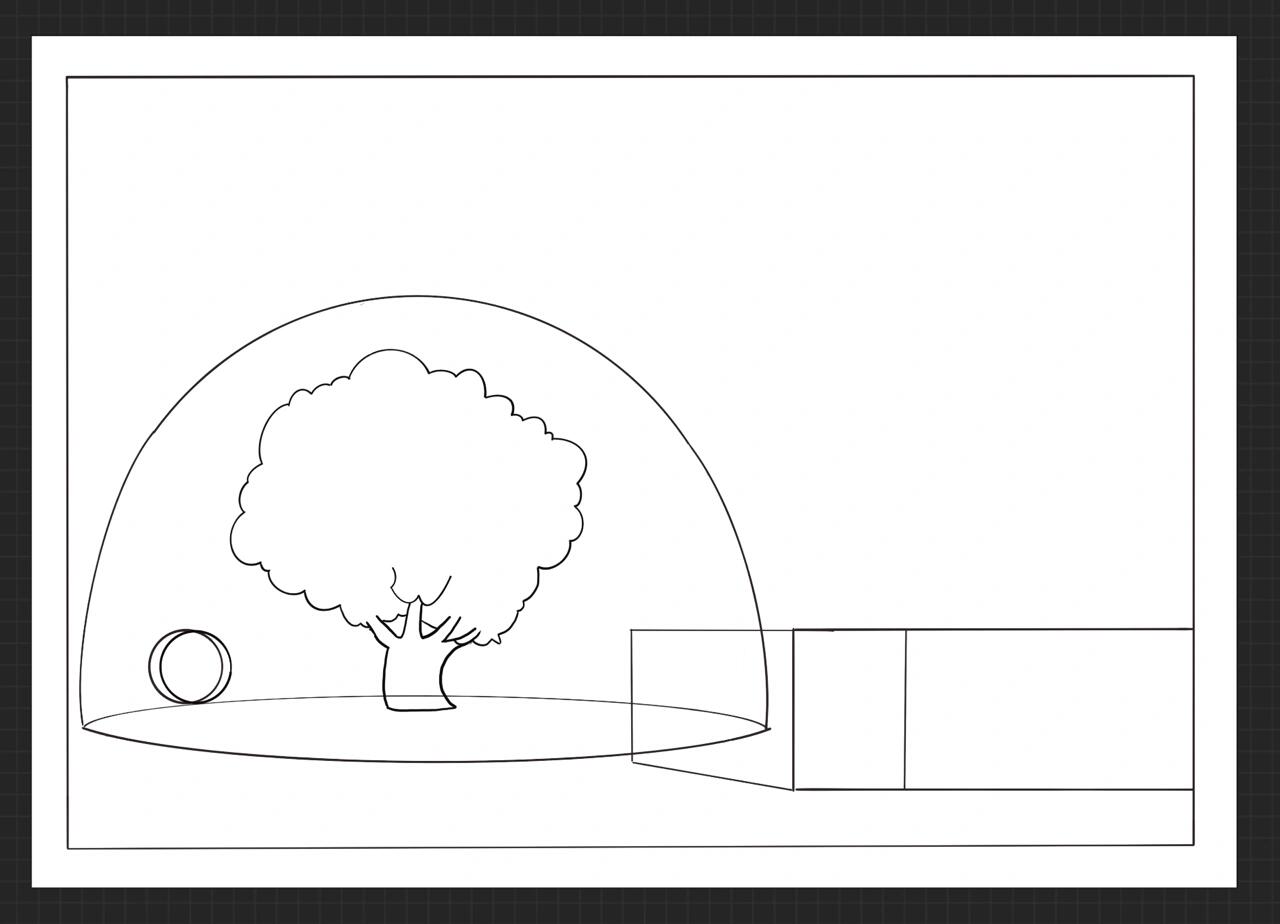Select the small double circle near dome edge
1280x924 pixels.
(x=190, y=666)
